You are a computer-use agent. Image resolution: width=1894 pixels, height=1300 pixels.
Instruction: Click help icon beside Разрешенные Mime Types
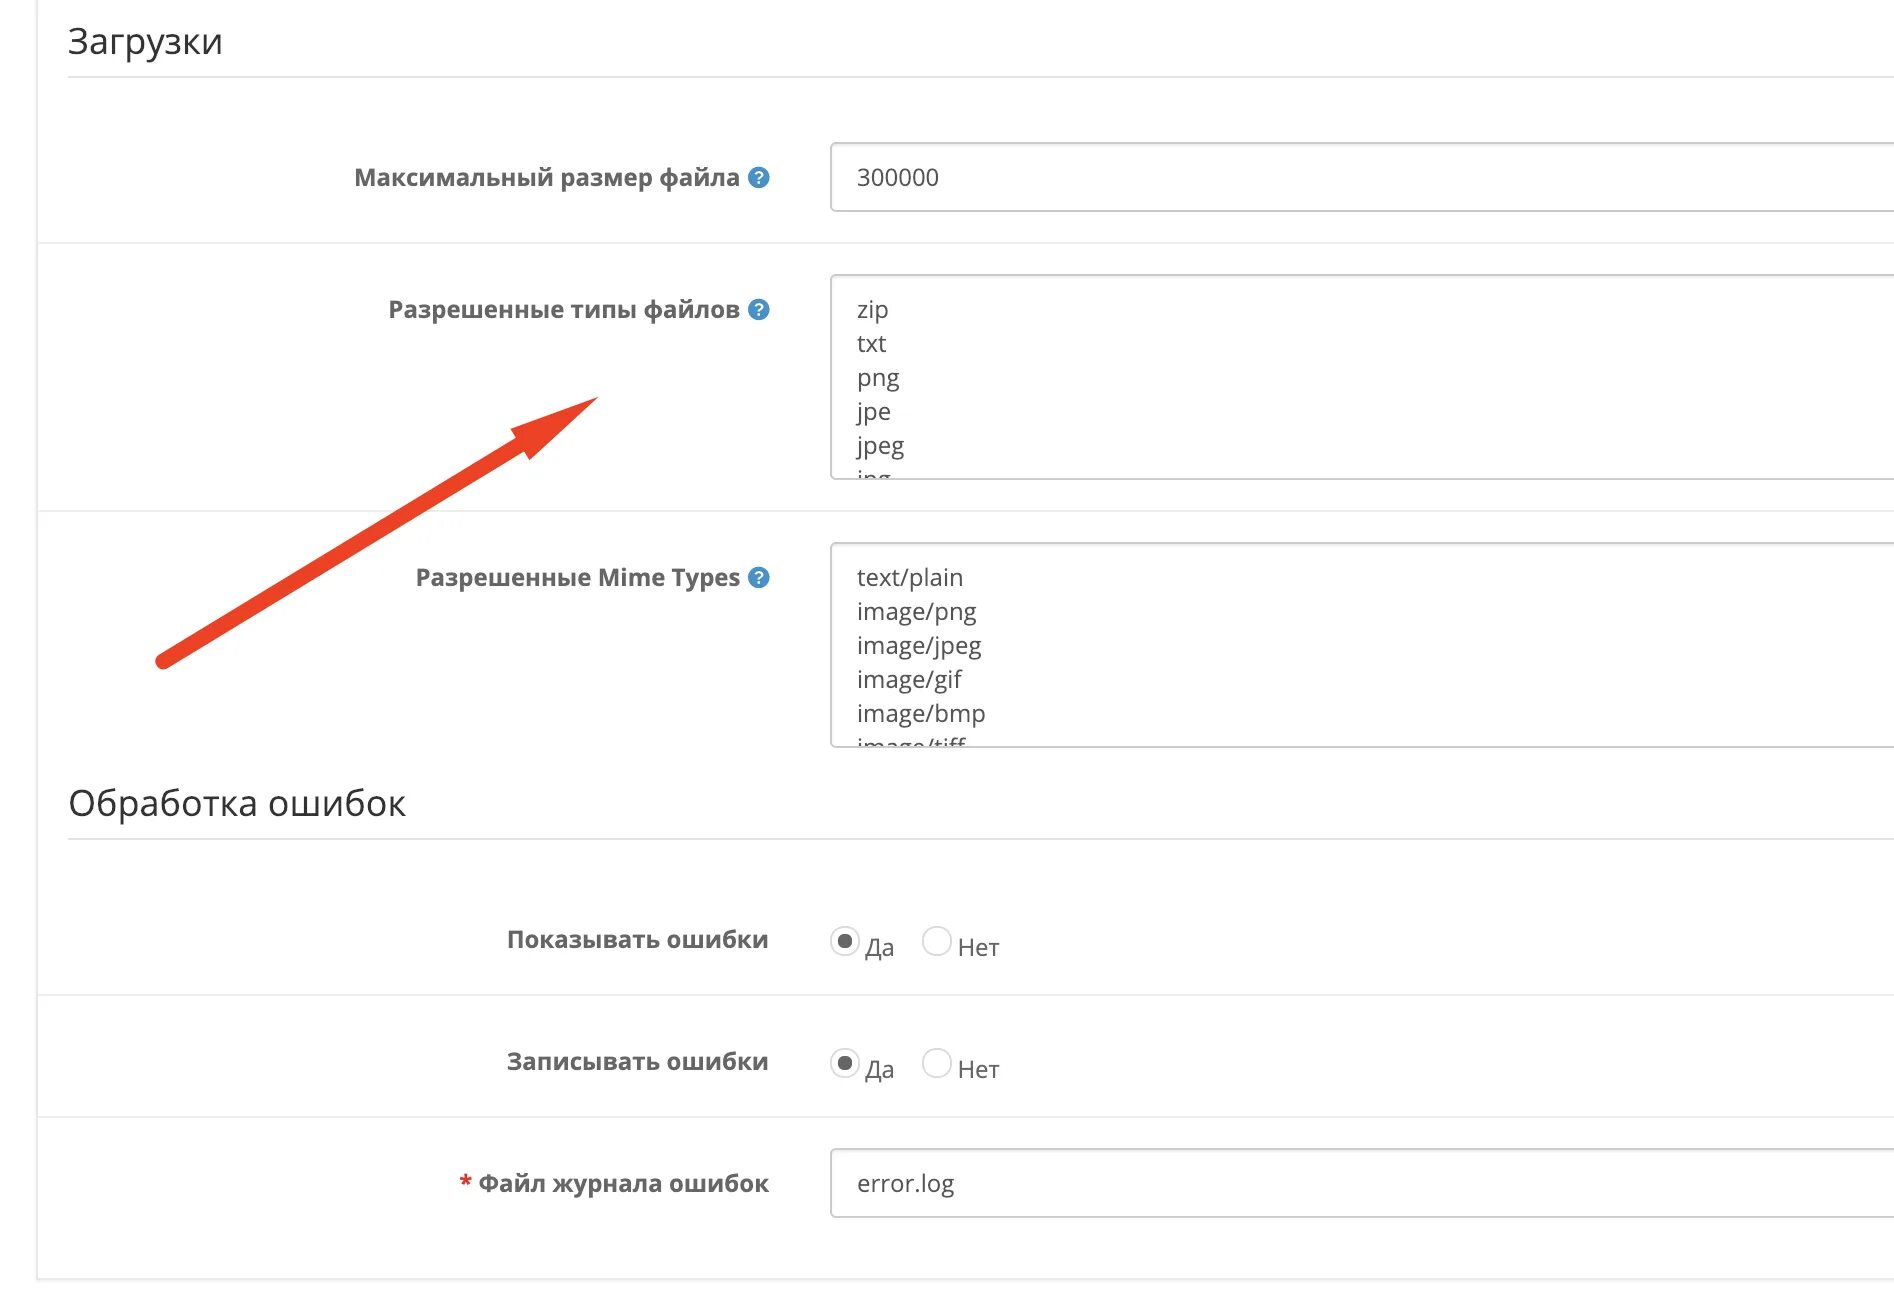pyautogui.click(x=759, y=577)
